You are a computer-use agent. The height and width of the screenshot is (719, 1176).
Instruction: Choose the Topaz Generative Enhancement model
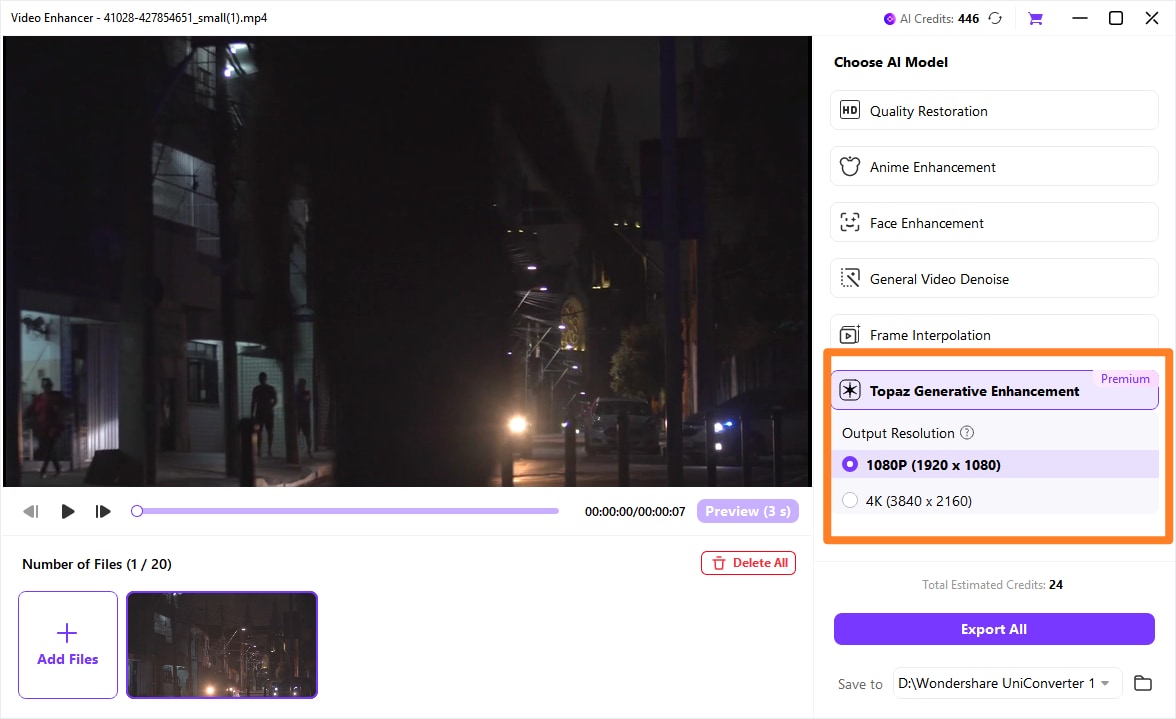(994, 390)
